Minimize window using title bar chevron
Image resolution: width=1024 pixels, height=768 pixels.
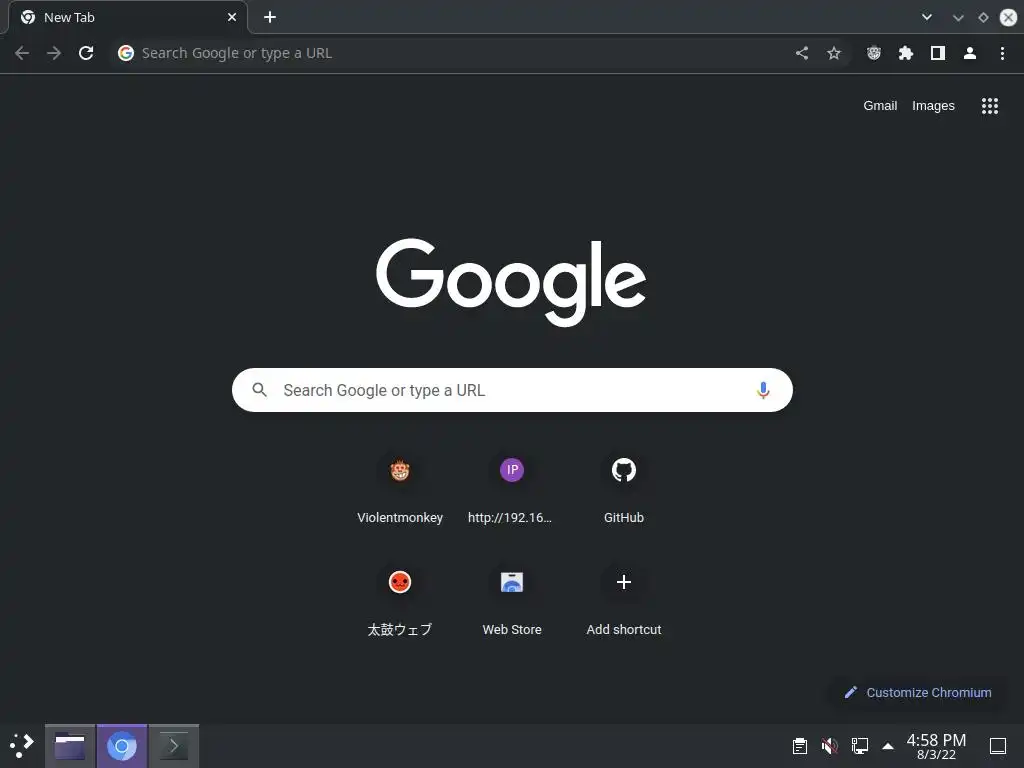(x=958, y=18)
